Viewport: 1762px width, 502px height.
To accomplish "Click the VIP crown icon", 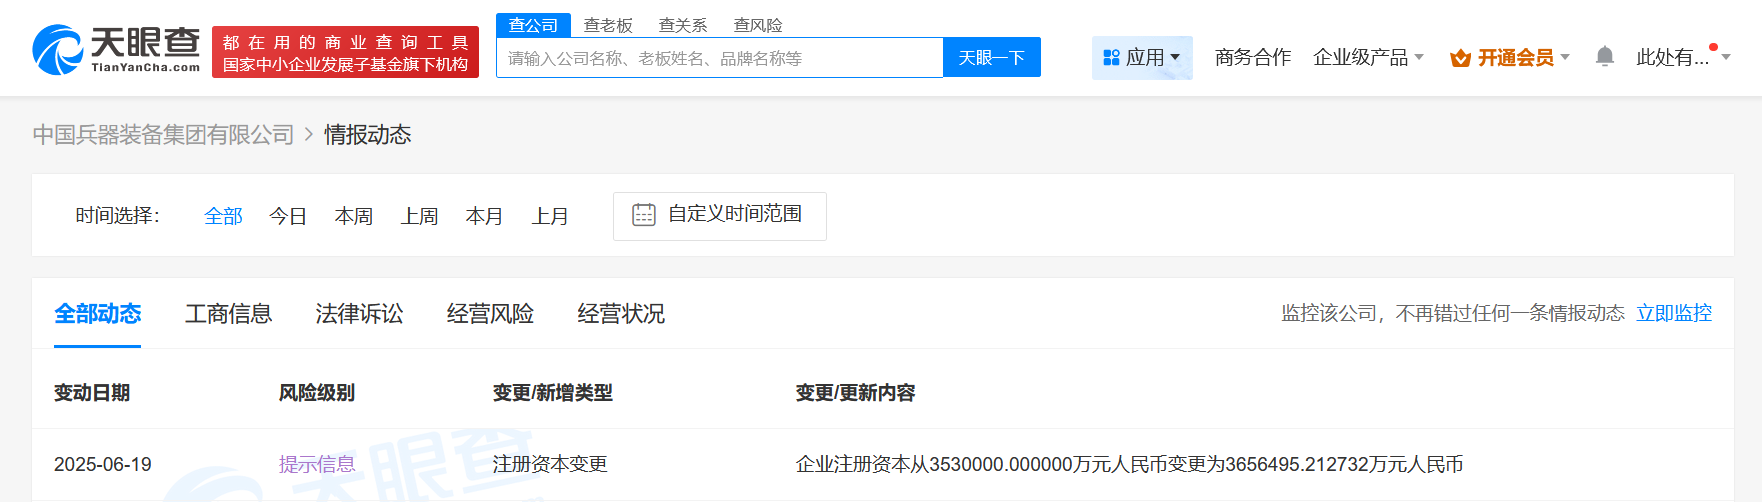I will 1460,58.
